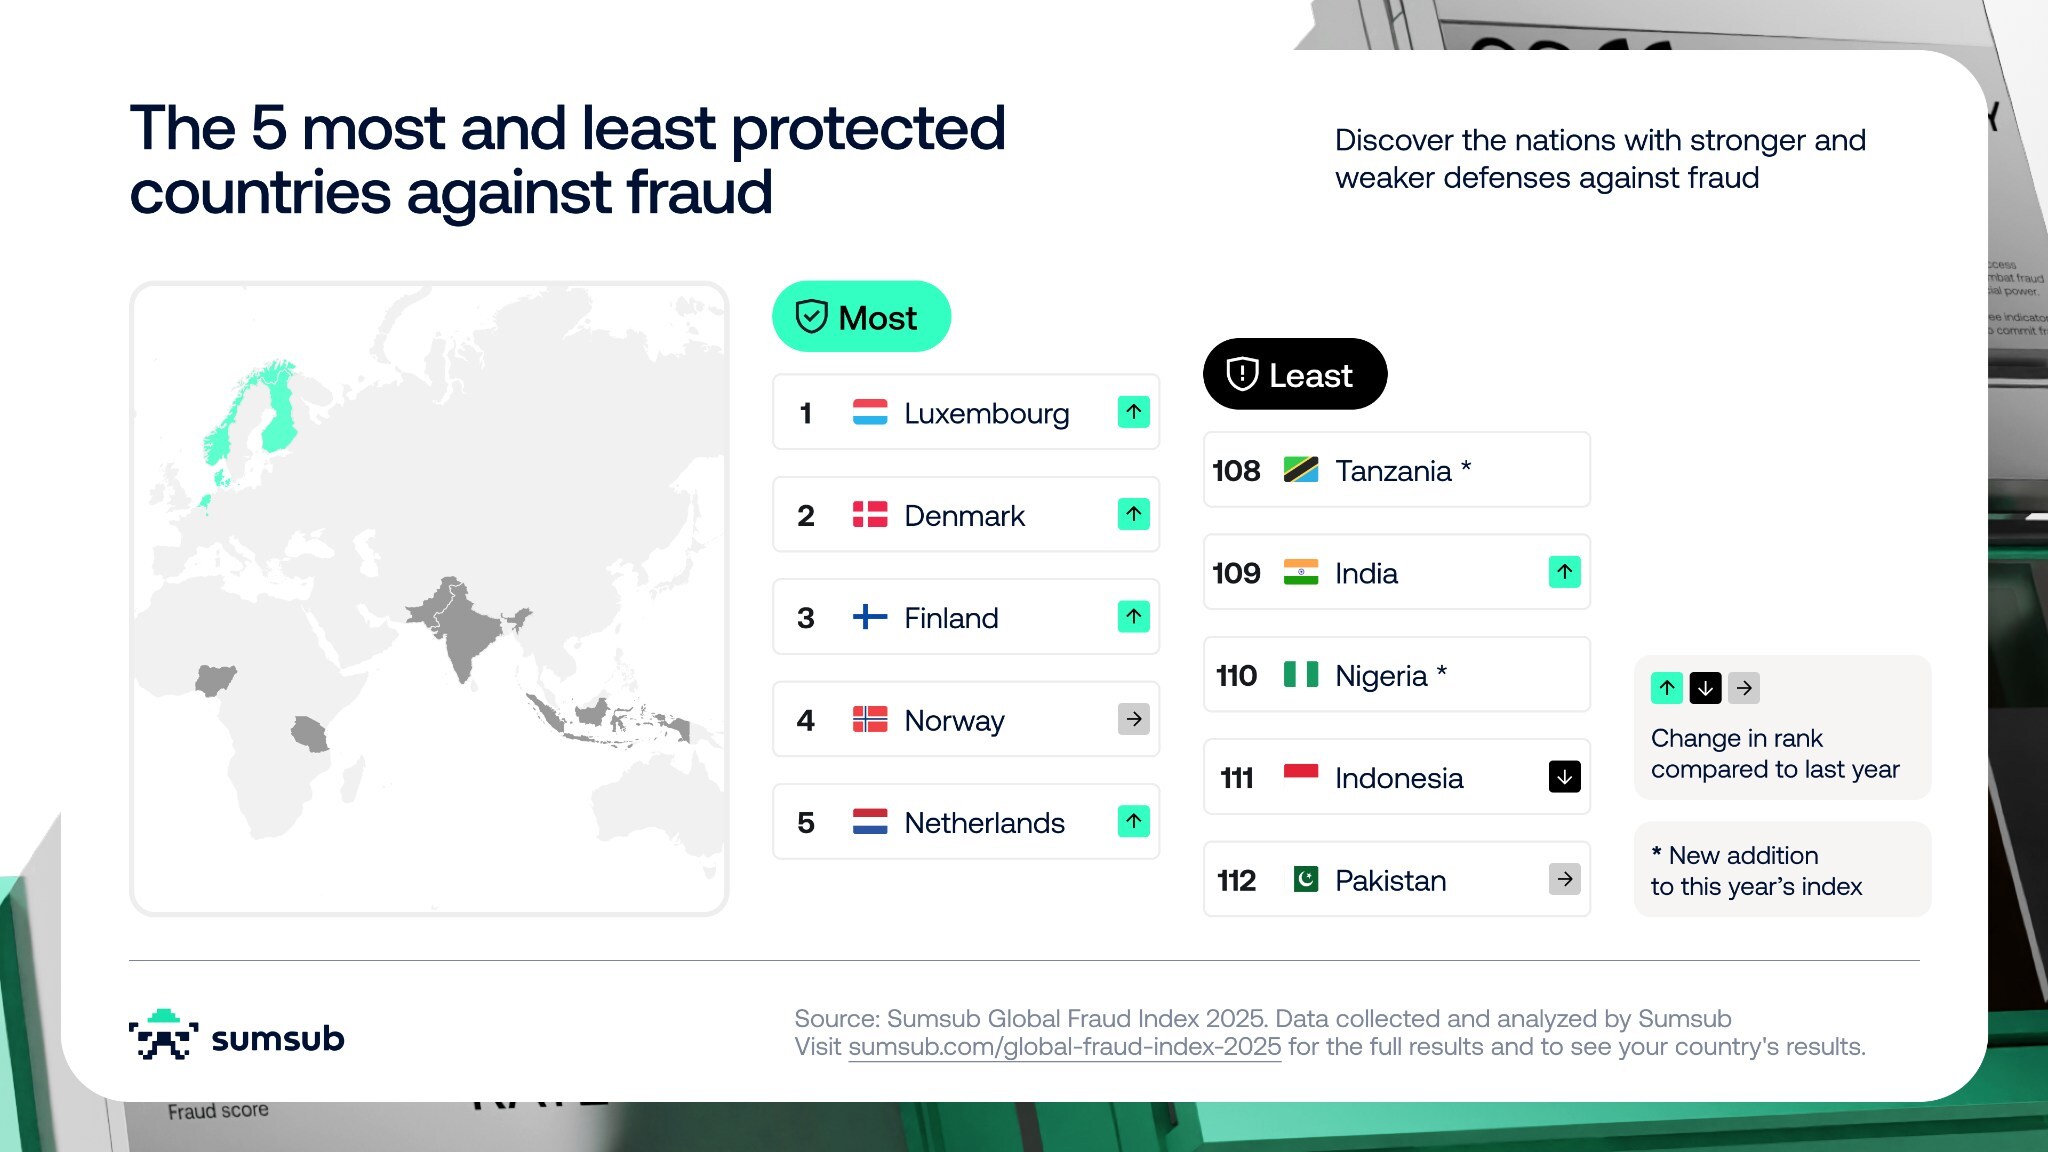Click the Tanzania flag icon

[1300, 470]
